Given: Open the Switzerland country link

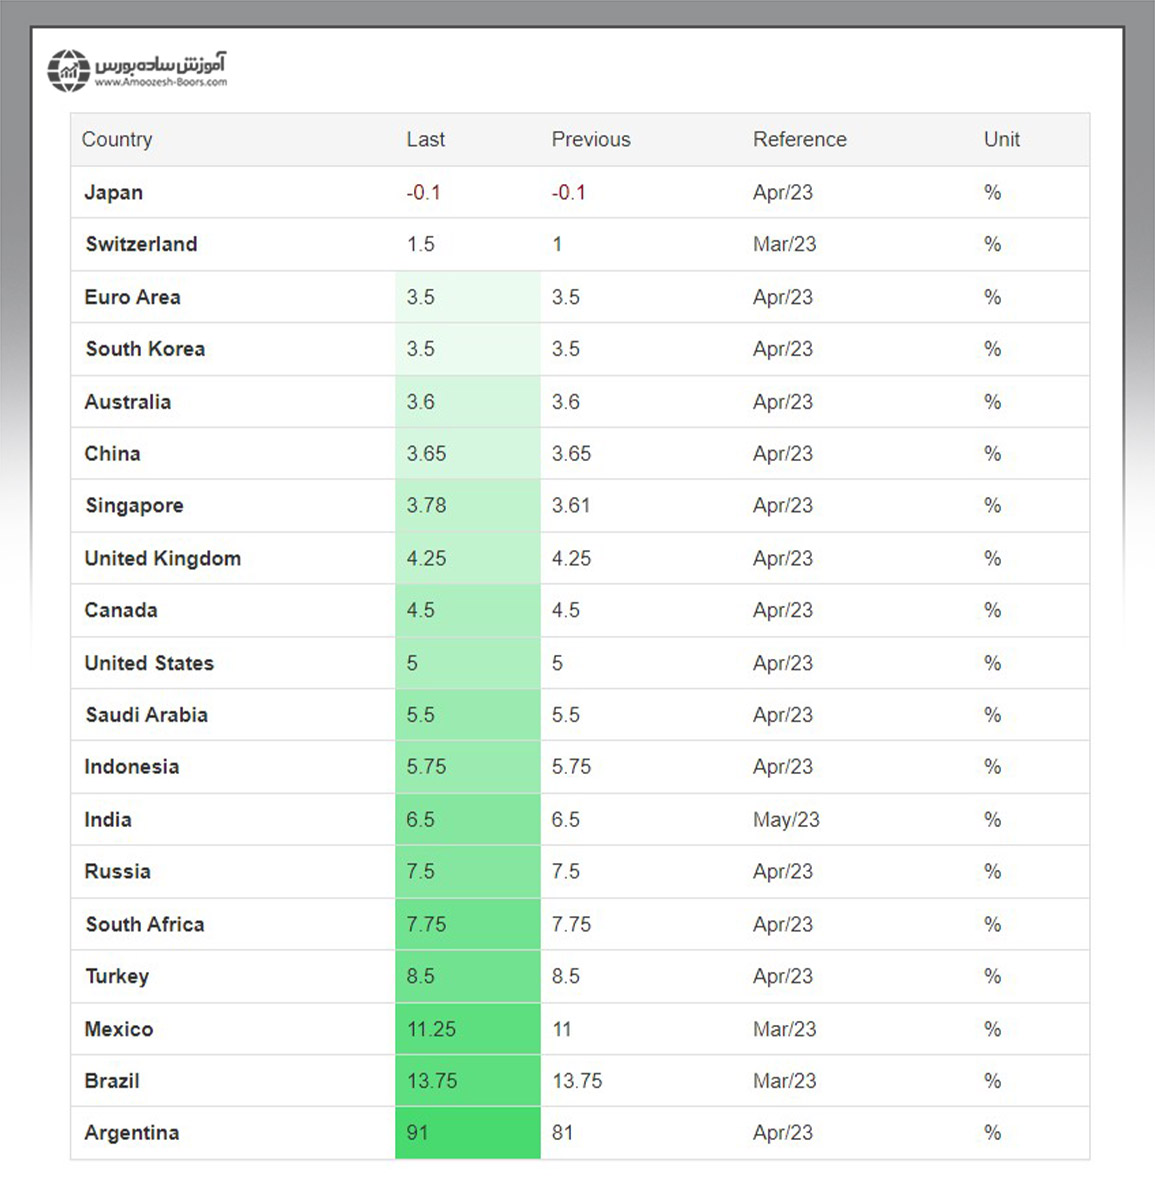Looking at the screenshot, I should point(141,245).
